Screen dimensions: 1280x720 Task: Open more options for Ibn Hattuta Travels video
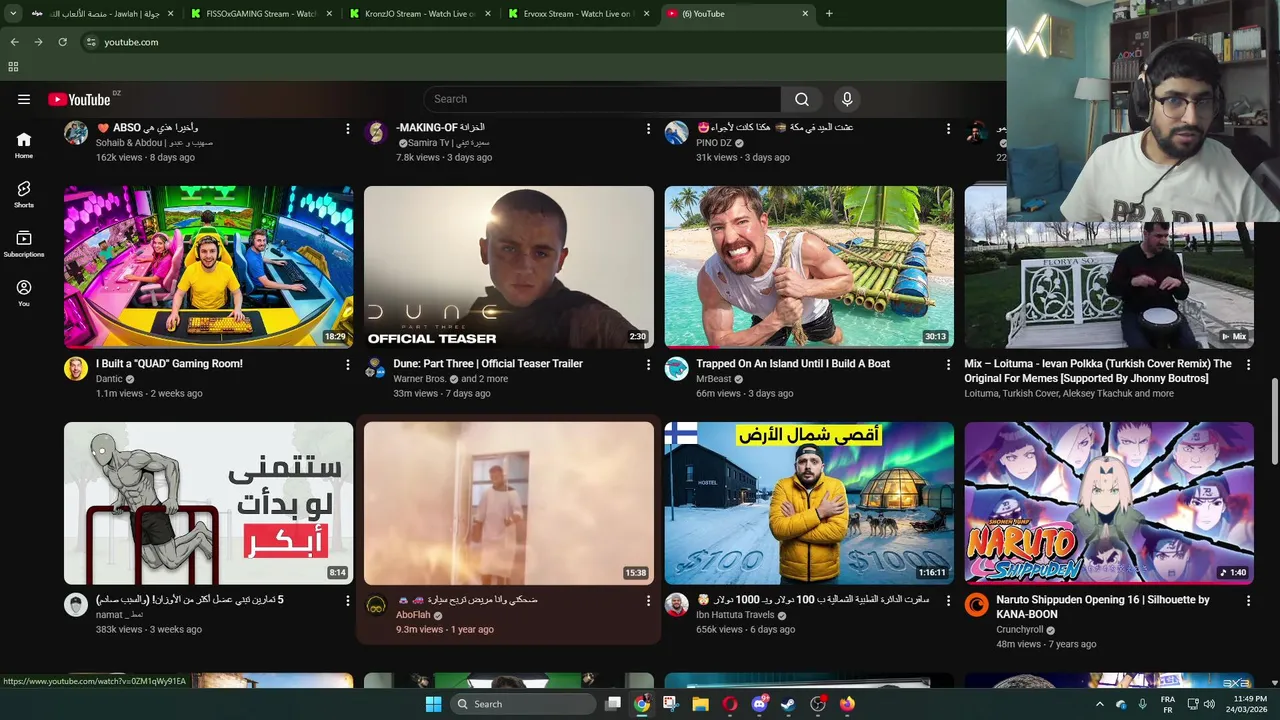(948, 601)
